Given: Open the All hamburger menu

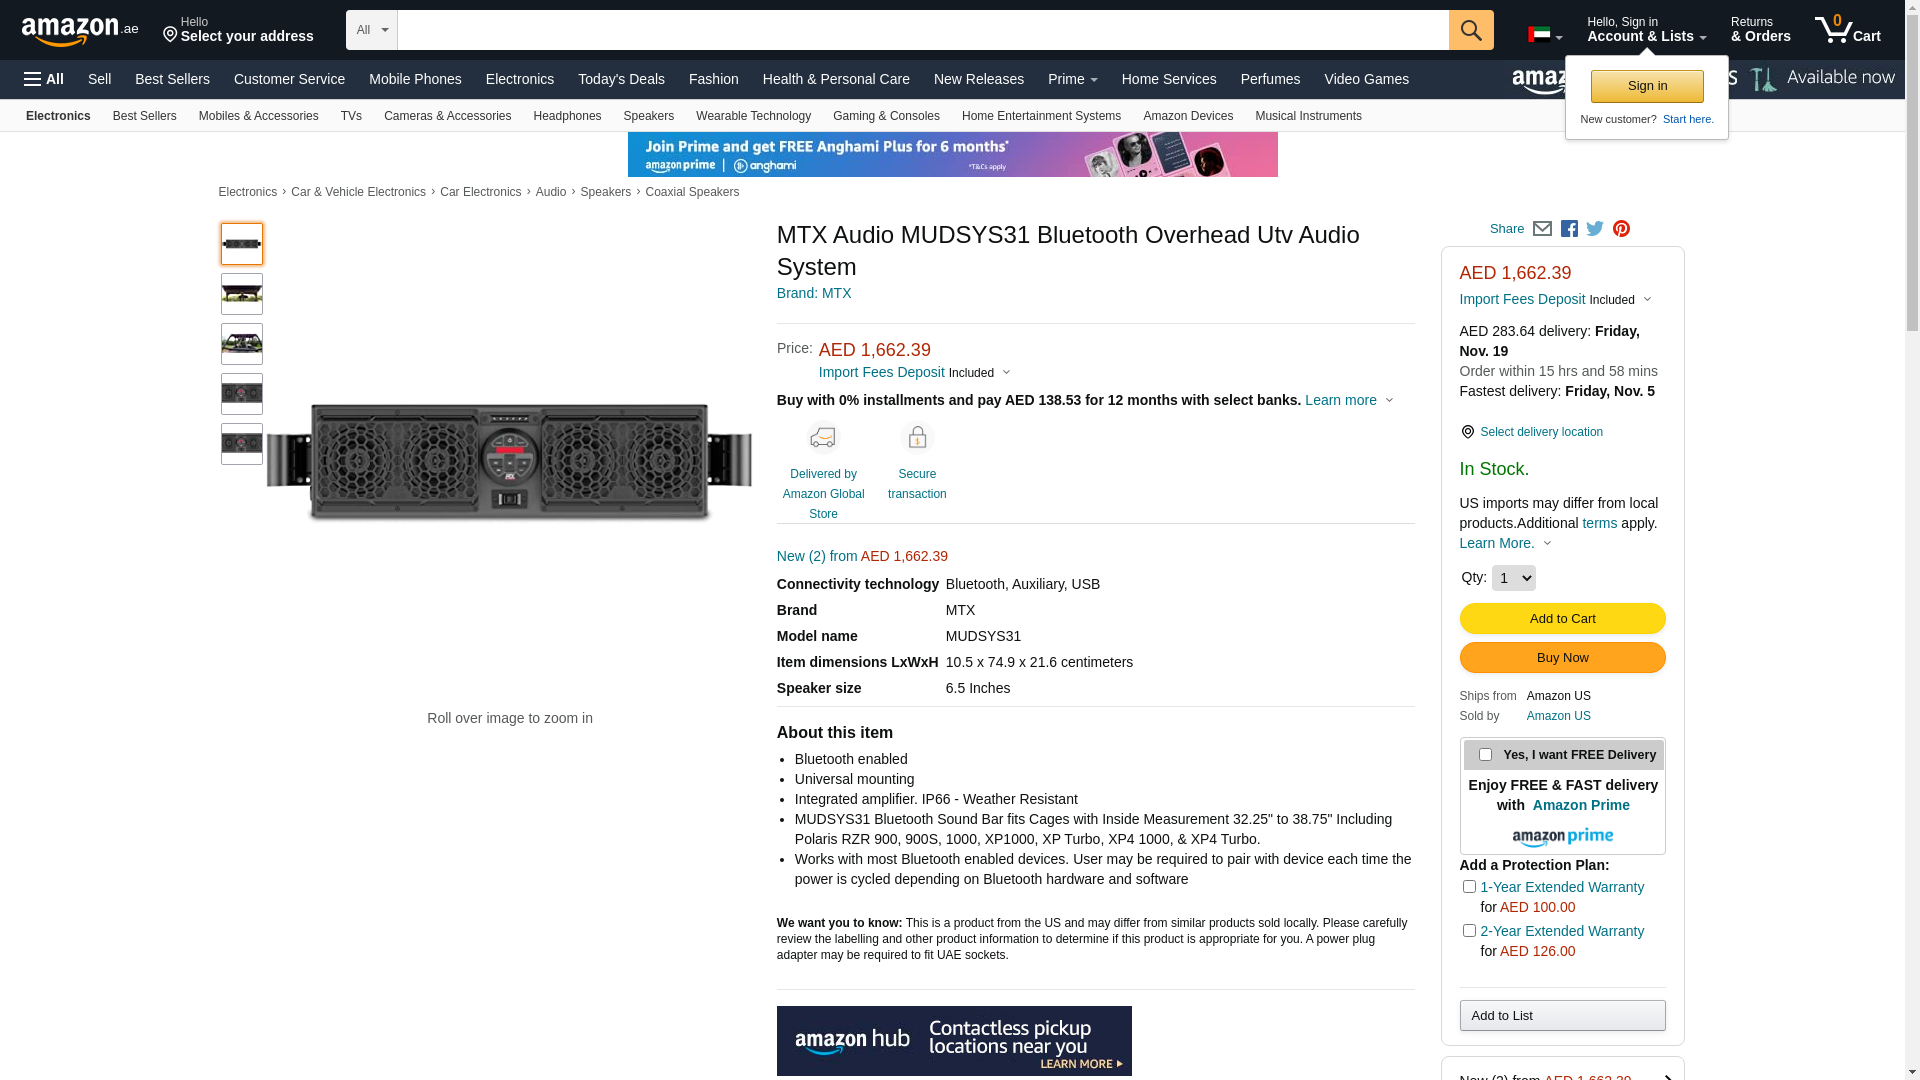Looking at the screenshot, I should pyautogui.click(x=44, y=79).
